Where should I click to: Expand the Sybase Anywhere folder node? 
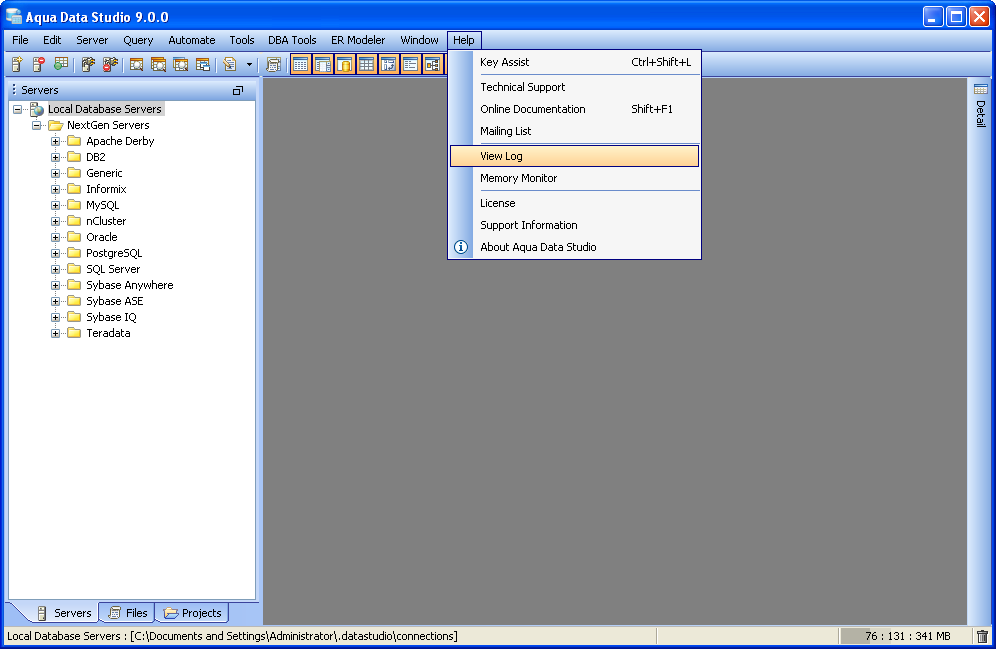click(x=55, y=286)
